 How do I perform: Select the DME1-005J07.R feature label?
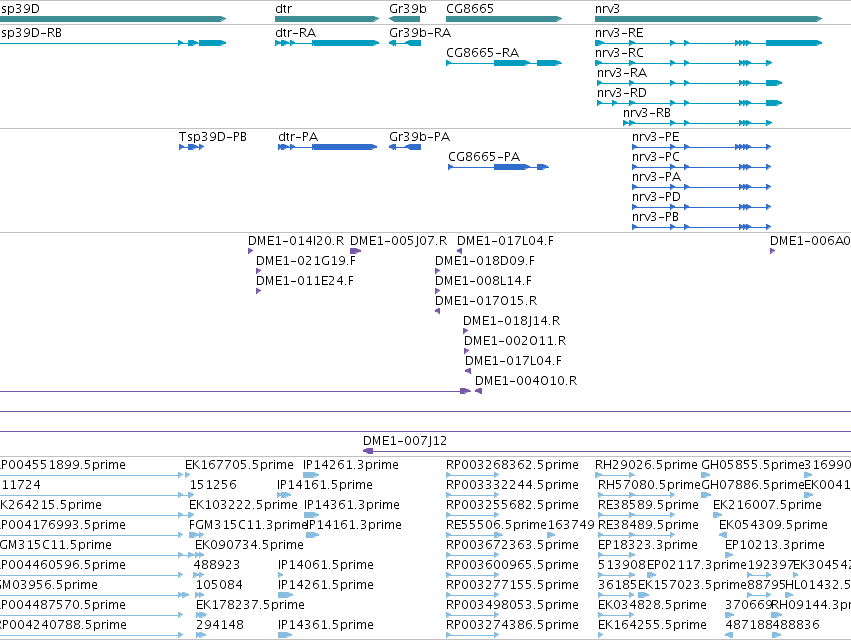click(398, 241)
